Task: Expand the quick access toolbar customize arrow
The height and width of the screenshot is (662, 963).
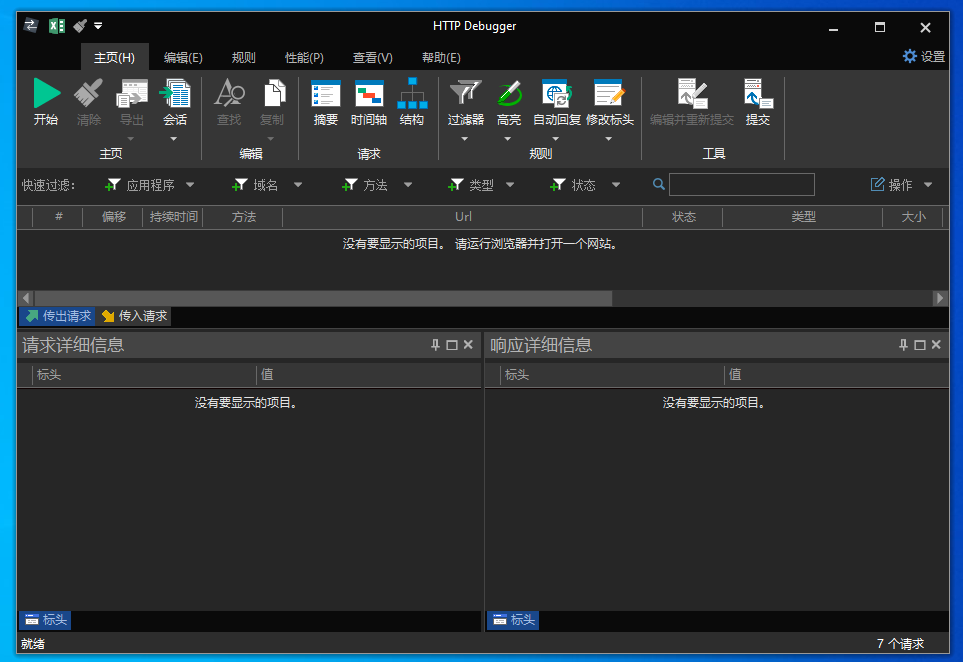Action: (98, 26)
